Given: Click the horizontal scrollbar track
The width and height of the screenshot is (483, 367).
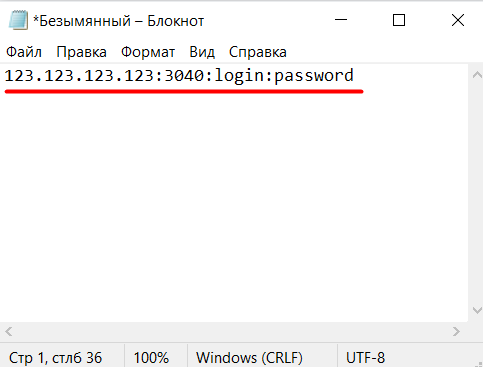Looking at the screenshot, I should (x=233, y=332).
